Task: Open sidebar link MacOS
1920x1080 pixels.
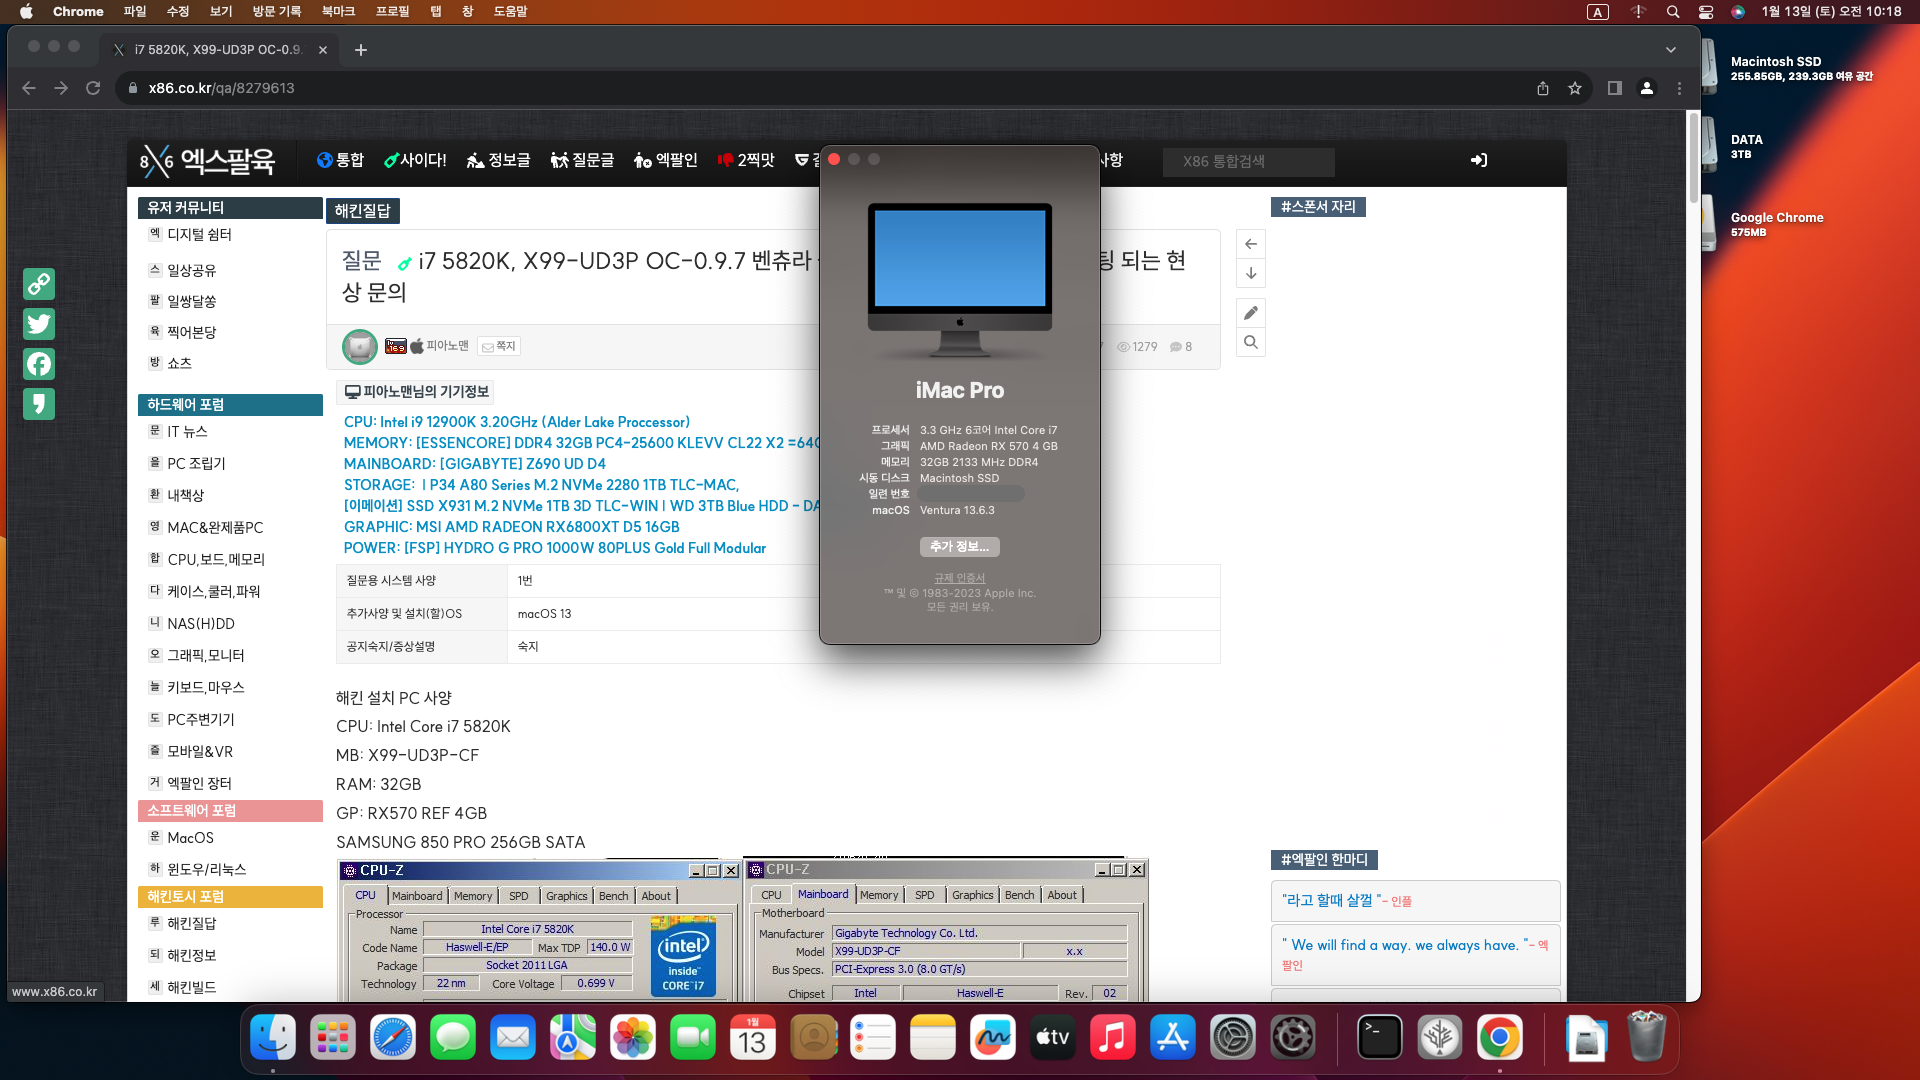Action: (x=190, y=838)
